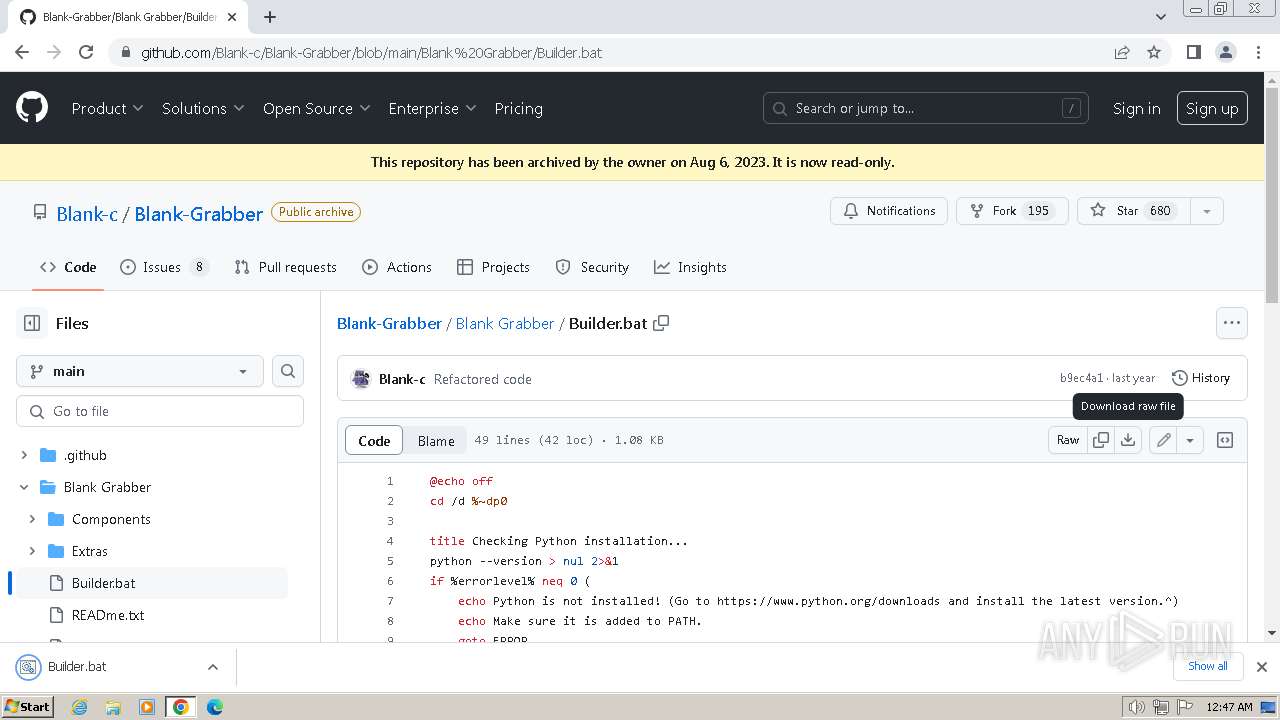Expand the Components folder
Screen dimensions: 1280x720
32,519
